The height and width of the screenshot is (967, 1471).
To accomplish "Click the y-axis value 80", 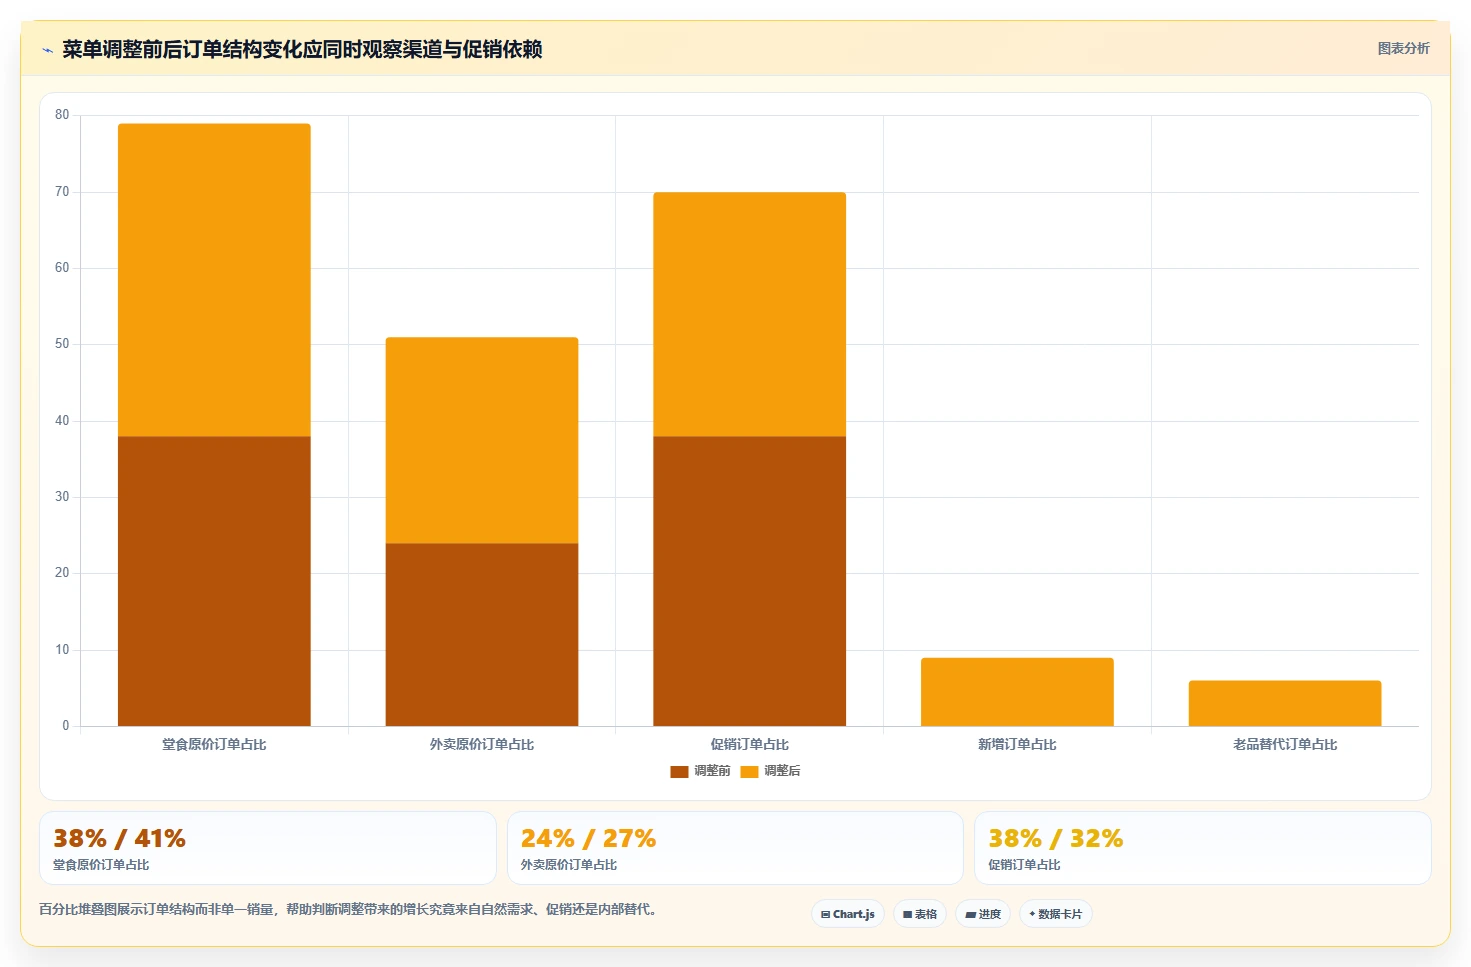I will point(62,115).
